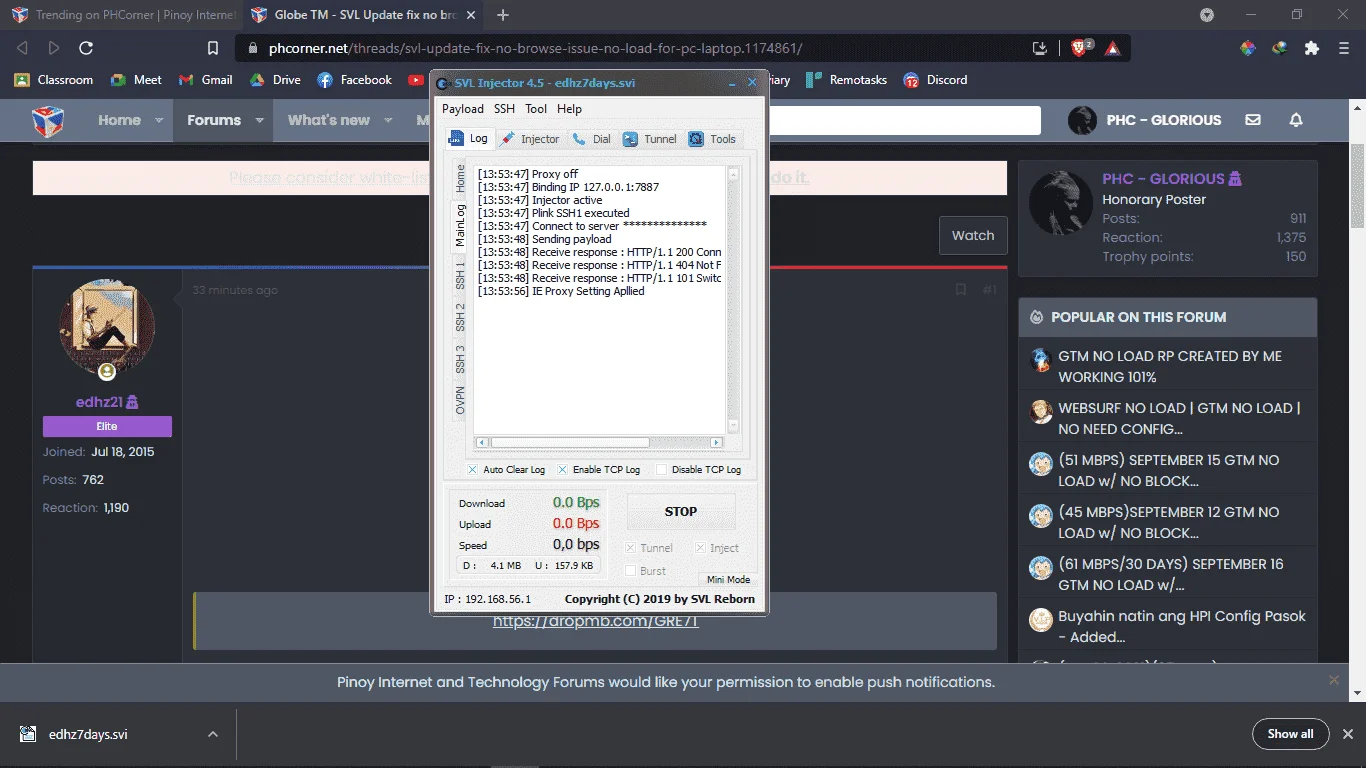Open the forum alerts bell icon
Viewport: 1366px width, 768px height.
pos(1296,120)
